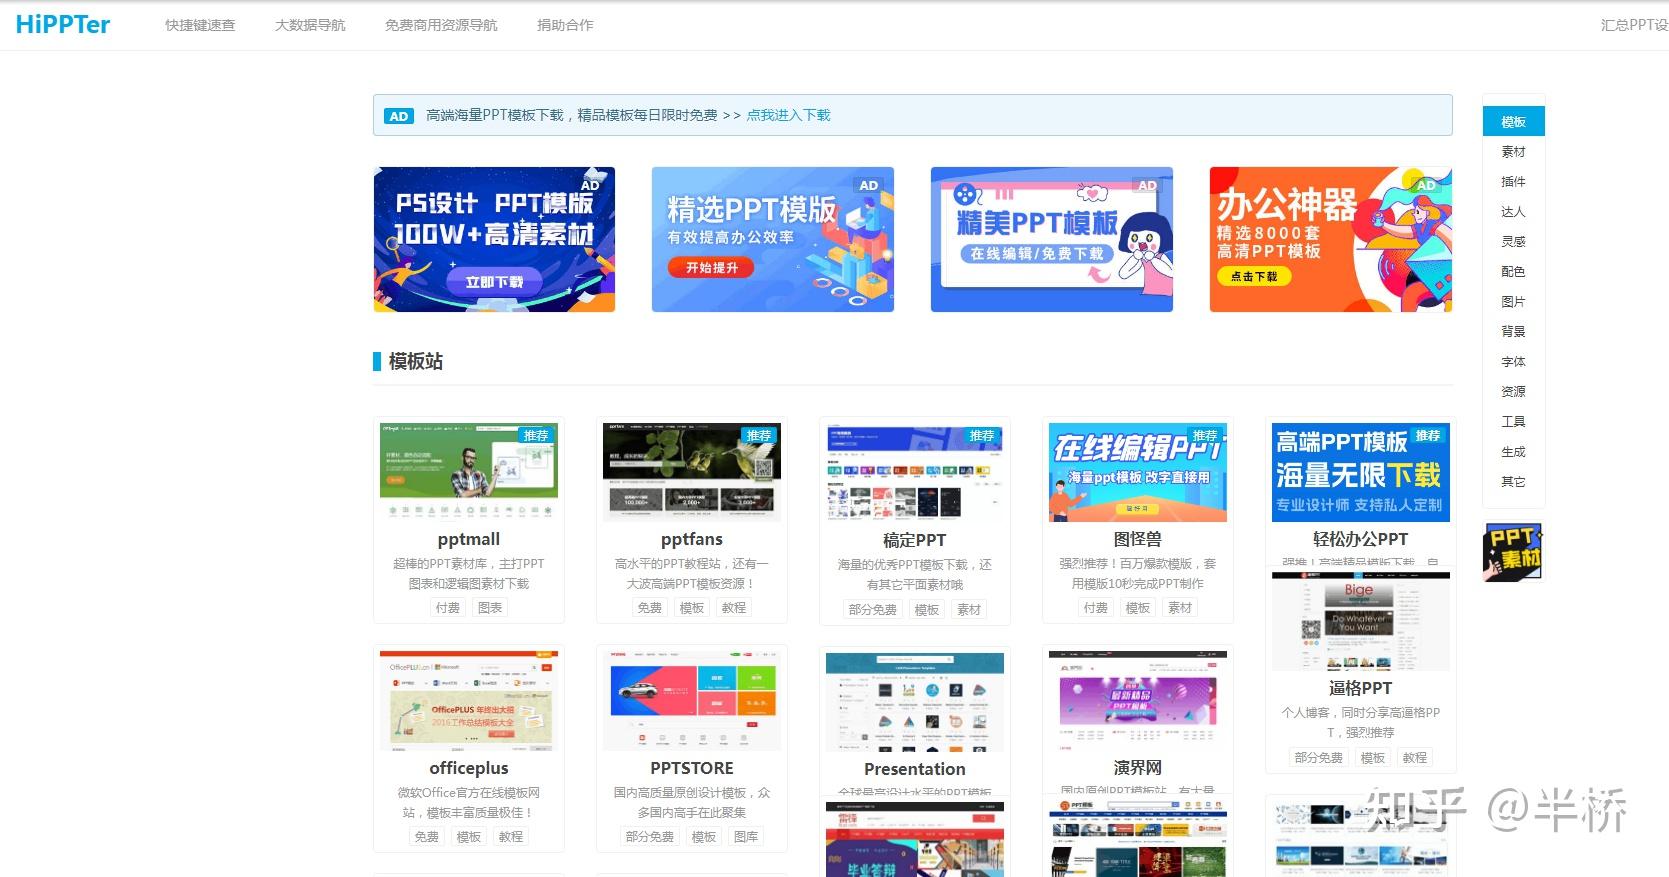Jump to 字体 in the right sidebar
This screenshot has height=877, width=1669.
coord(1513,362)
